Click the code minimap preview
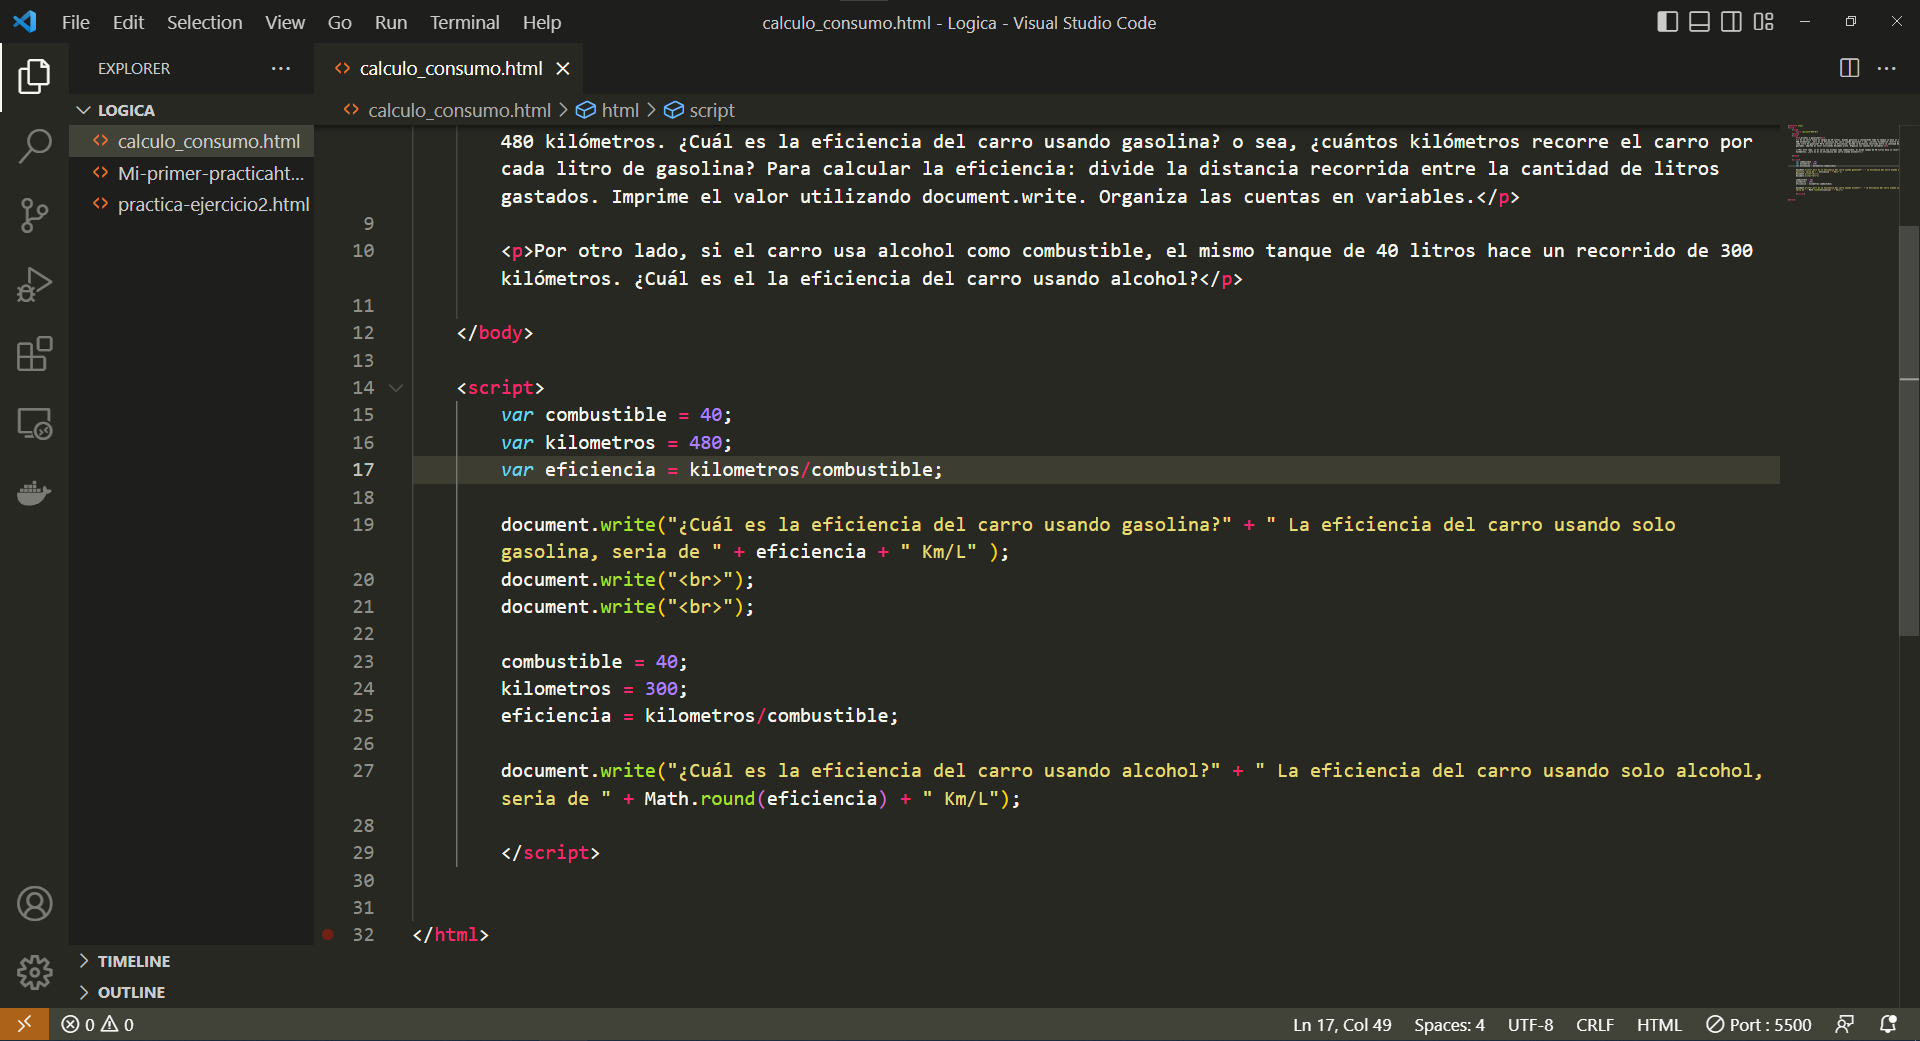This screenshot has width=1920, height=1041. coord(1843,163)
